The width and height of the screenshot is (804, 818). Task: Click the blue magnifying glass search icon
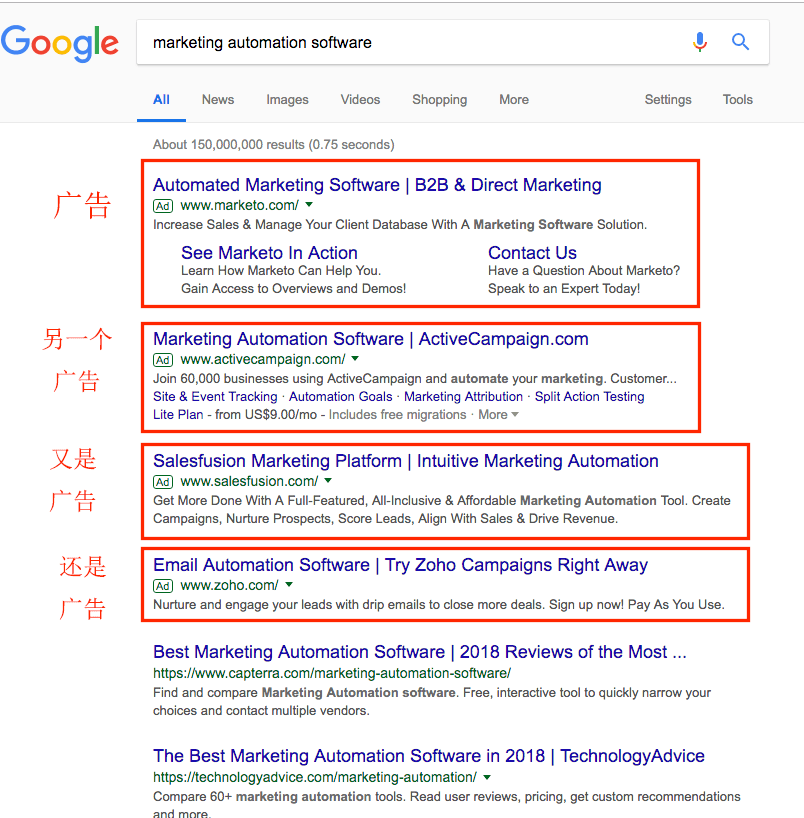click(x=740, y=42)
